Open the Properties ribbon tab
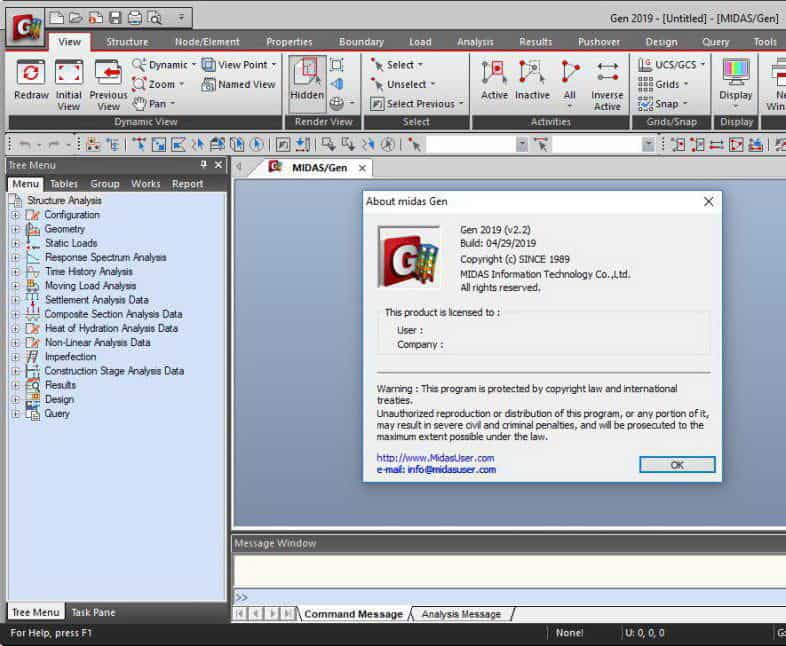The width and height of the screenshot is (786, 646). pyautogui.click(x=289, y=42)
